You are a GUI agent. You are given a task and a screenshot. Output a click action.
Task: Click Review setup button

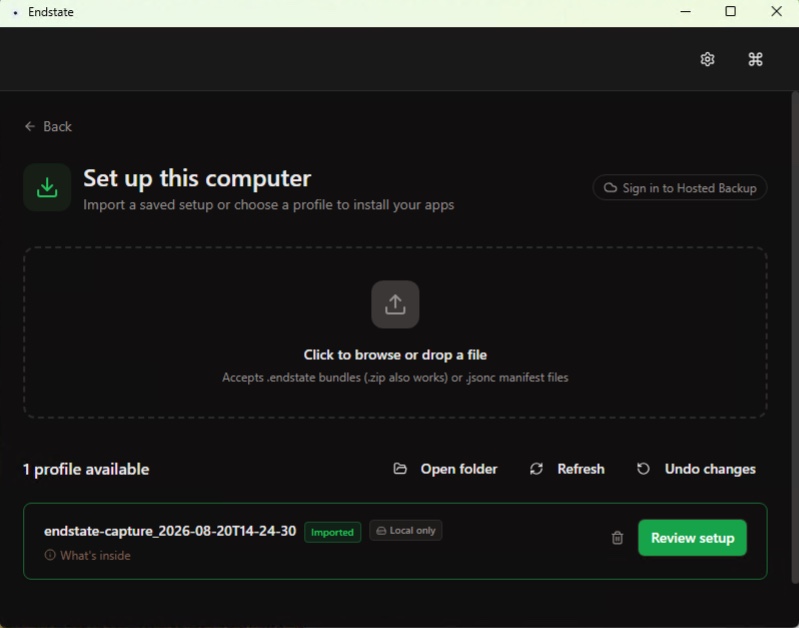[693, 538]
